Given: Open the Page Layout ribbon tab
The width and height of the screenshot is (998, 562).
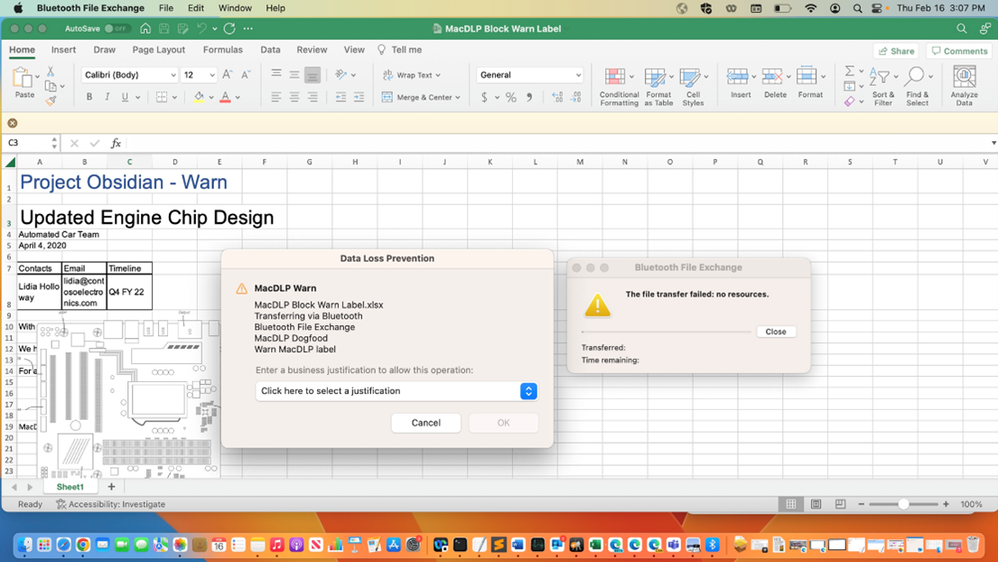Looking at the screenshot, I should (x=158, y=50).
